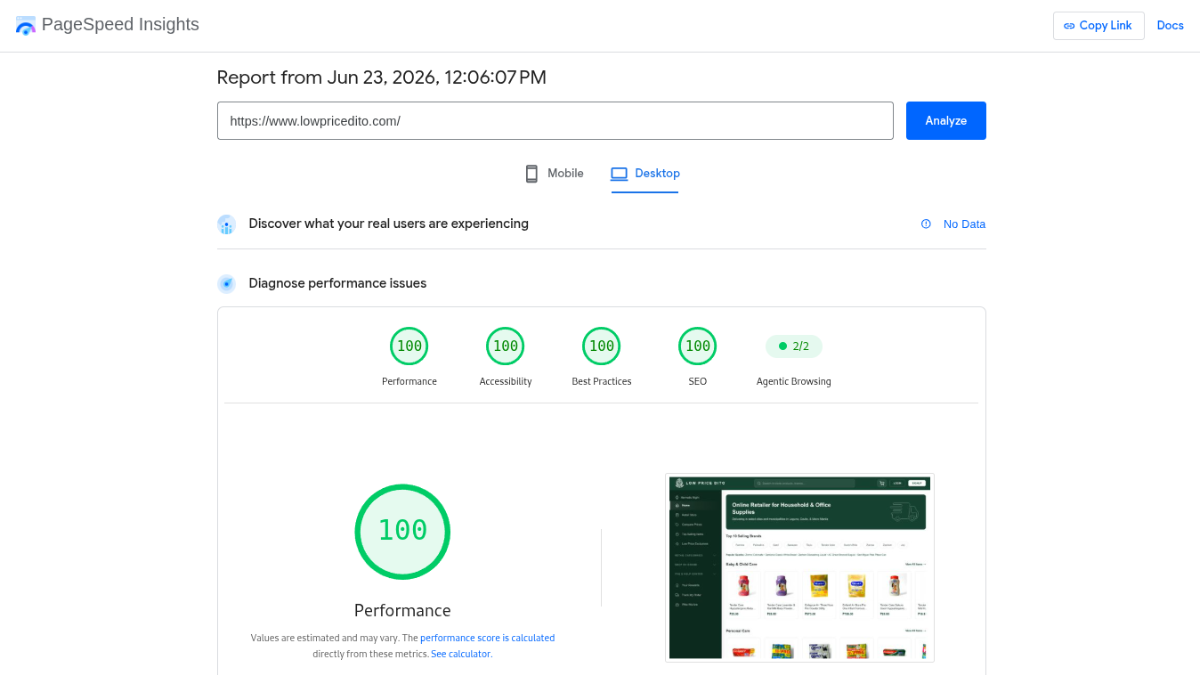Open the performance score is calculated link
The image size is (1200, 675).
pos(487,638)
